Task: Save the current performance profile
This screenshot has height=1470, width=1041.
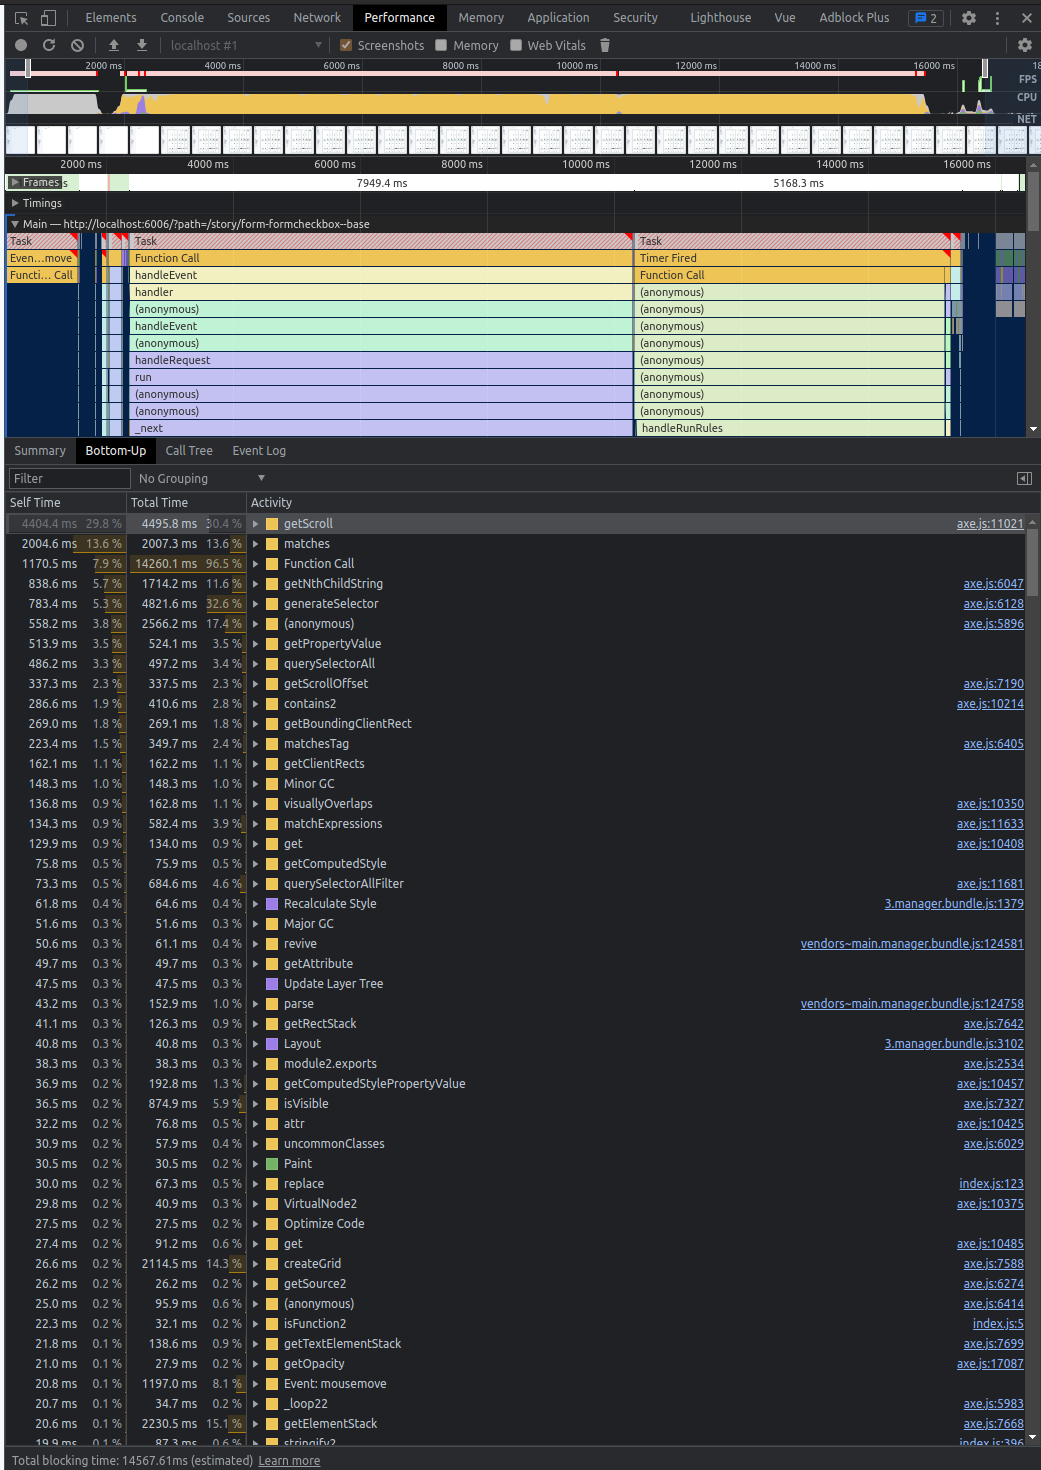Action: point(140,45)
